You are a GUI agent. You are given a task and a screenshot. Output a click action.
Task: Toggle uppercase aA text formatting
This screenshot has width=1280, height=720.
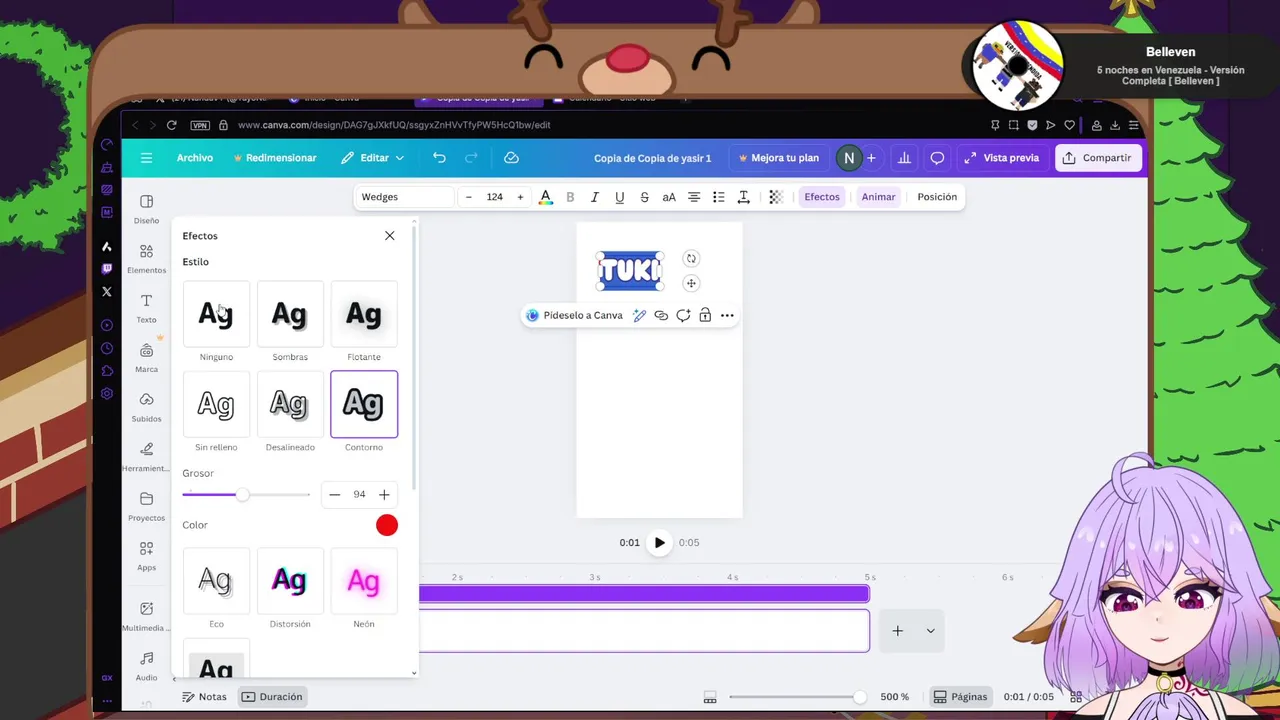coord(669,197)
